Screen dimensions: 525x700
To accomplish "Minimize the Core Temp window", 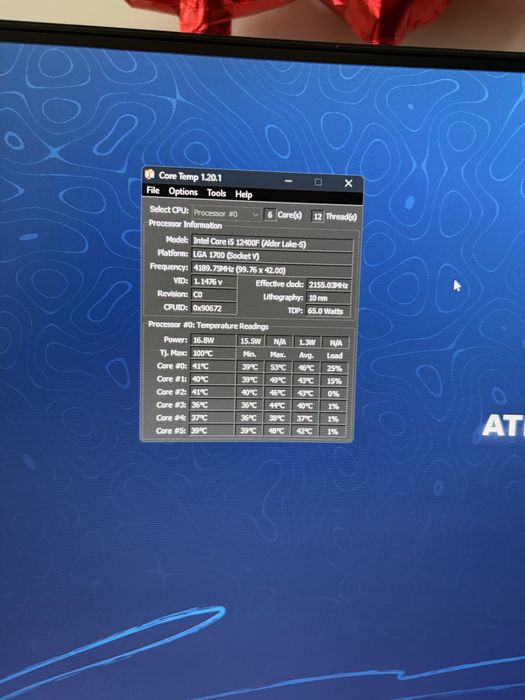I will 288,181.
